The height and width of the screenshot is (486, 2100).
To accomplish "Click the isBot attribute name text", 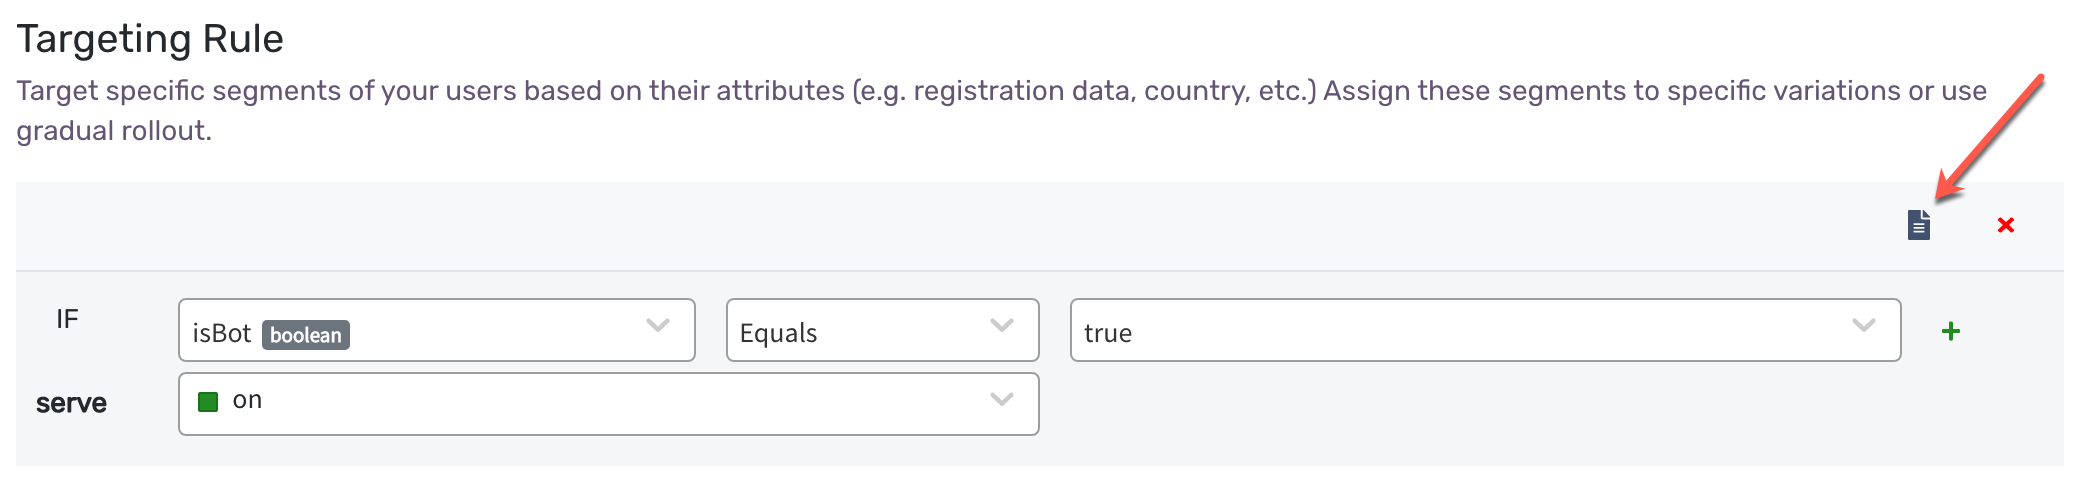I will [x=222, y=333].
